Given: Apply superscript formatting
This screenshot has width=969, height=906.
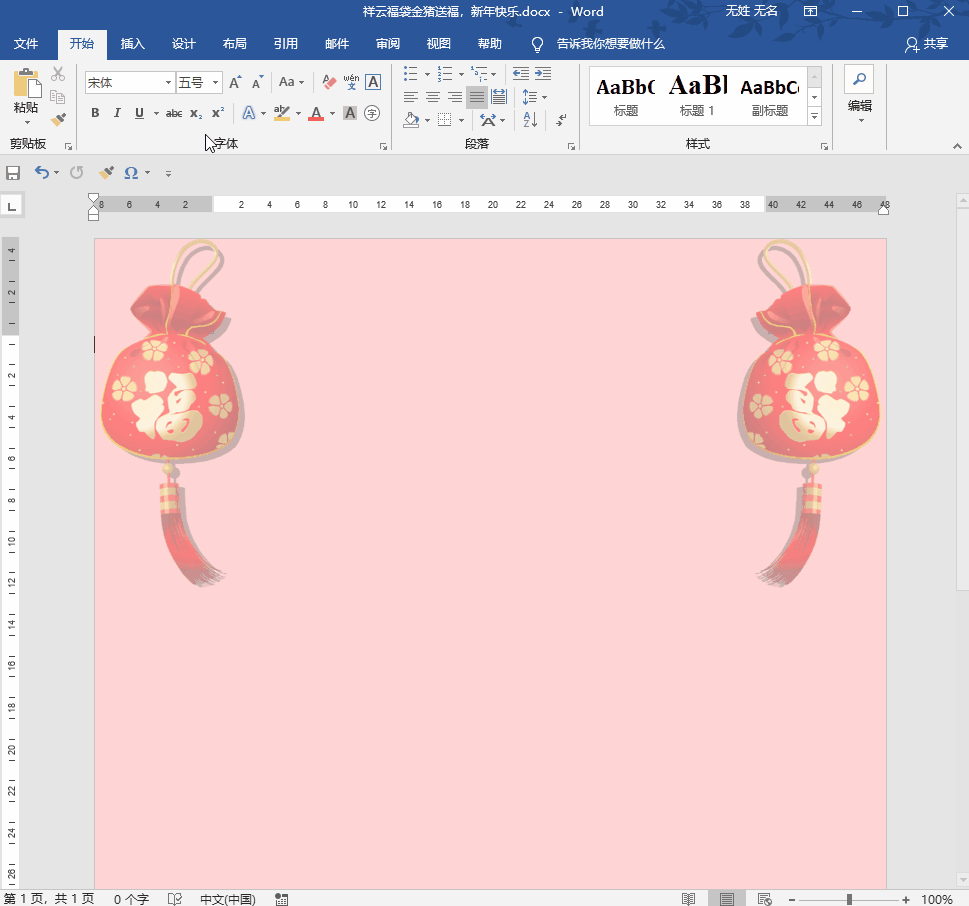Looking at the screenshot, I should pos(218,113).
